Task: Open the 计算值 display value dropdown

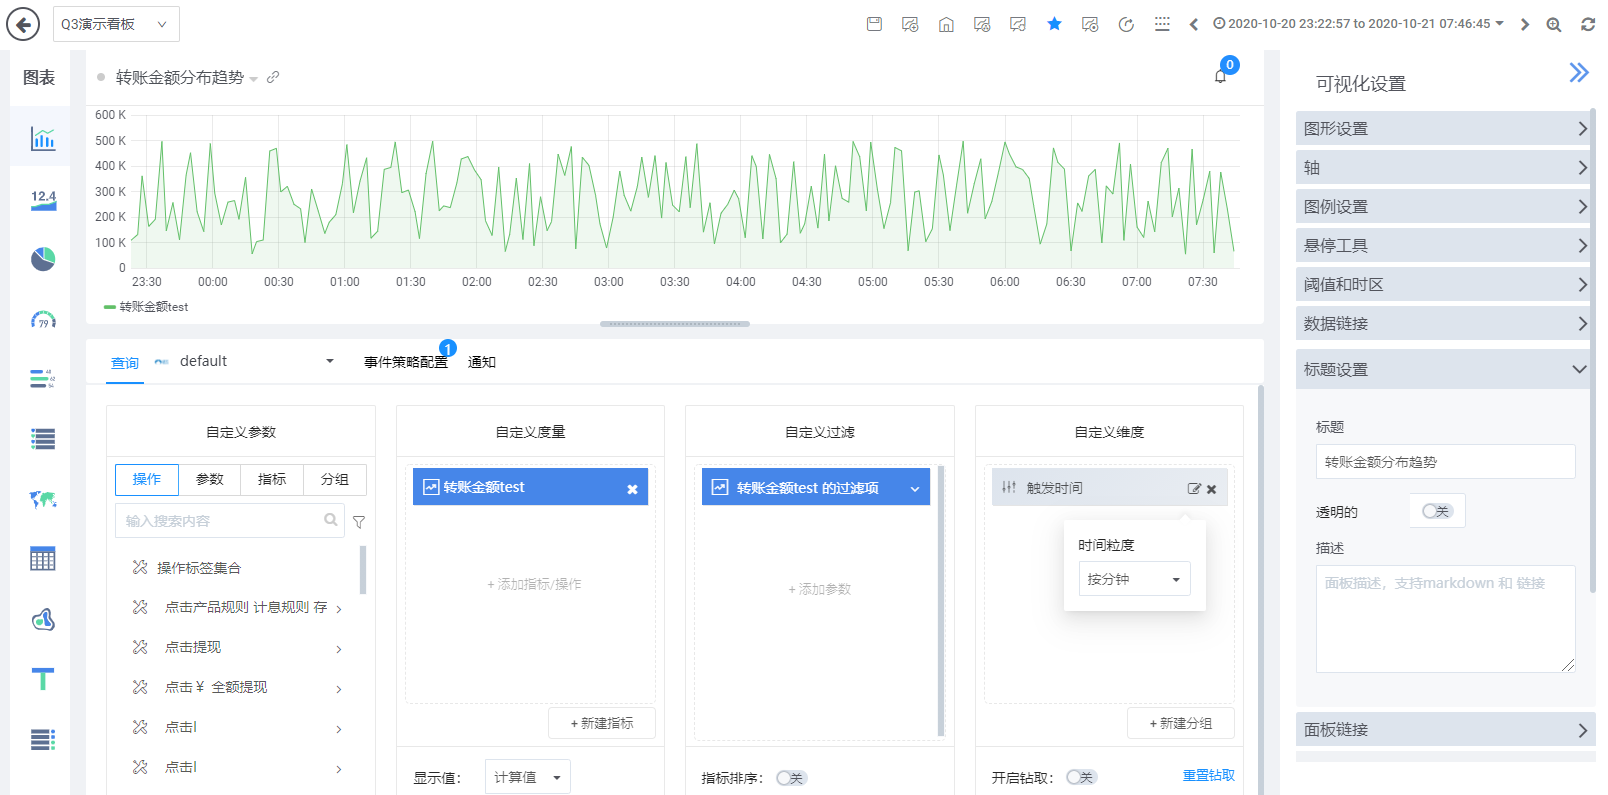Action: [528, 777]
